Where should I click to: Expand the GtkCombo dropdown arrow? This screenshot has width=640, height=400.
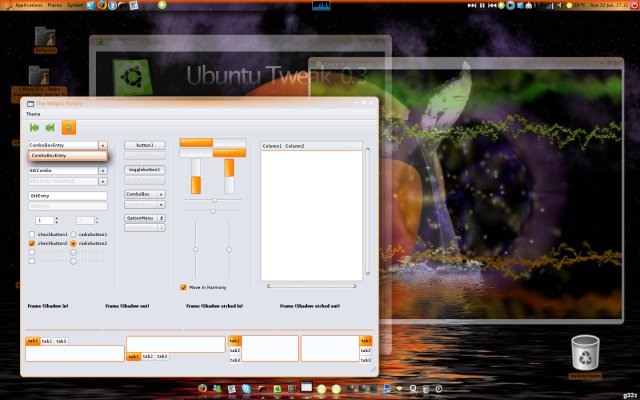(x=103, y=171)
